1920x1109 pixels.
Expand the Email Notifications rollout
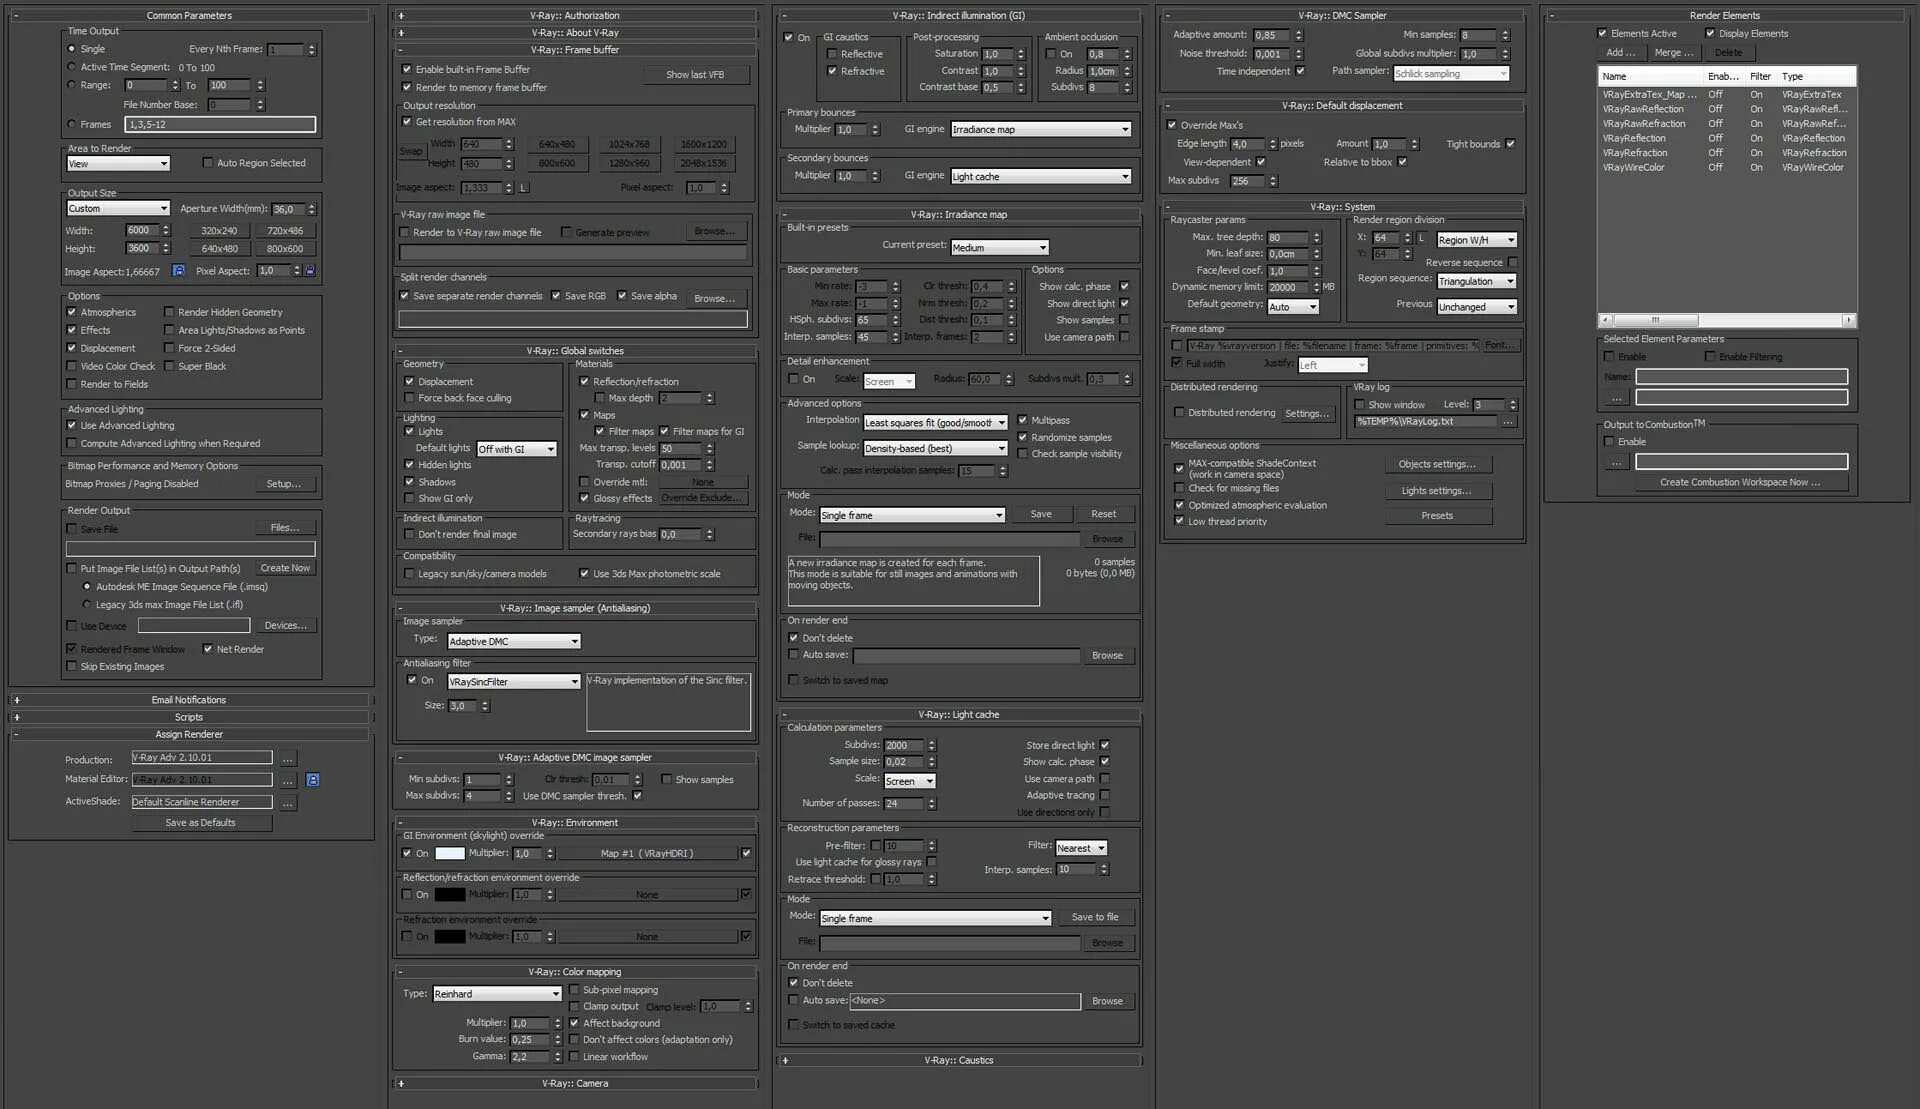189,700
